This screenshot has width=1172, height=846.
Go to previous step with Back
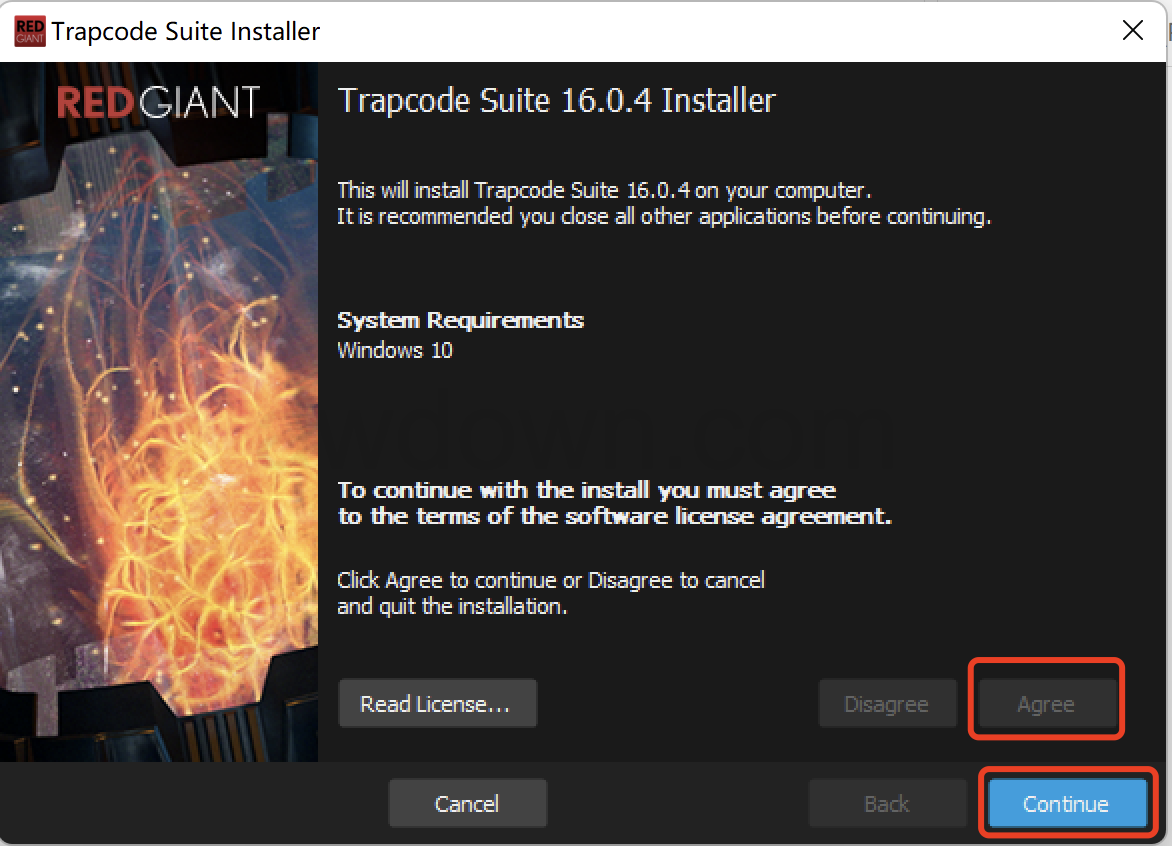[886, 804]
